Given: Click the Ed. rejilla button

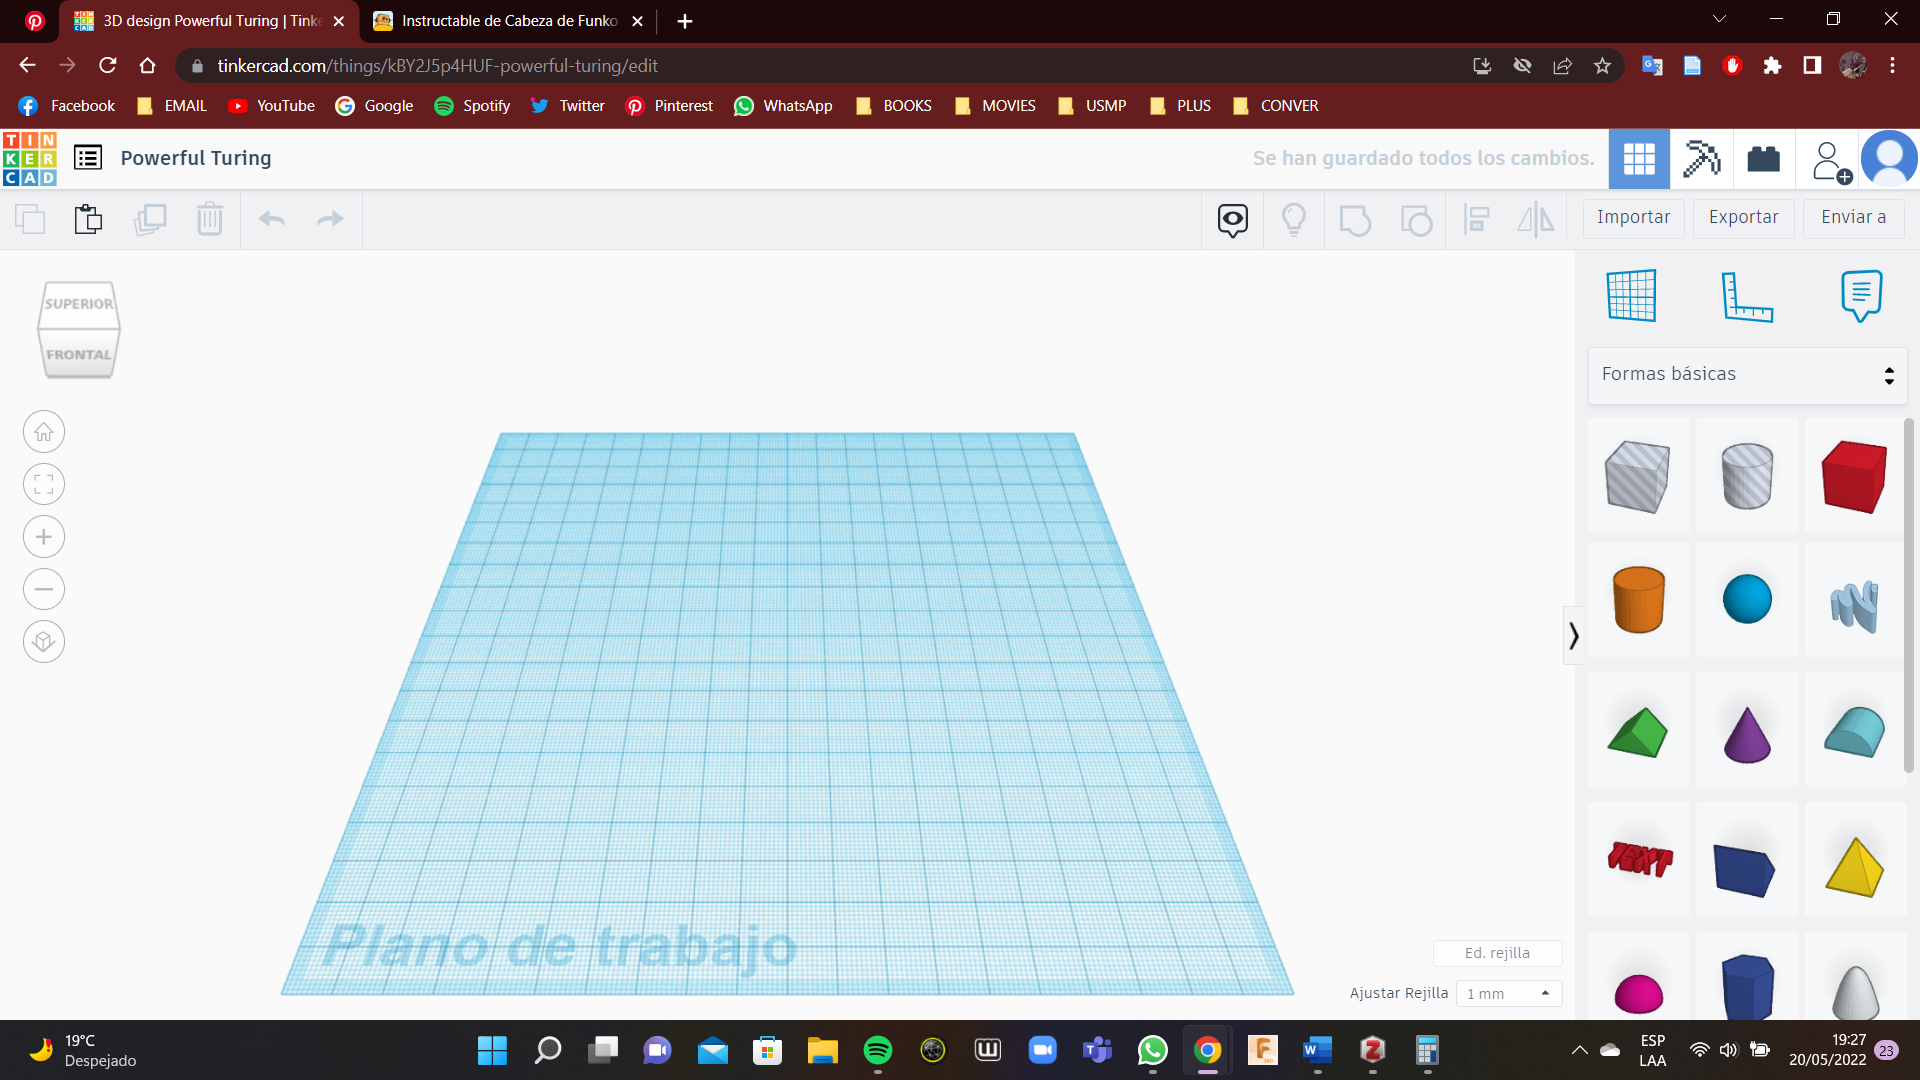Looking at the screenshot, I should tap(1497, 953).
